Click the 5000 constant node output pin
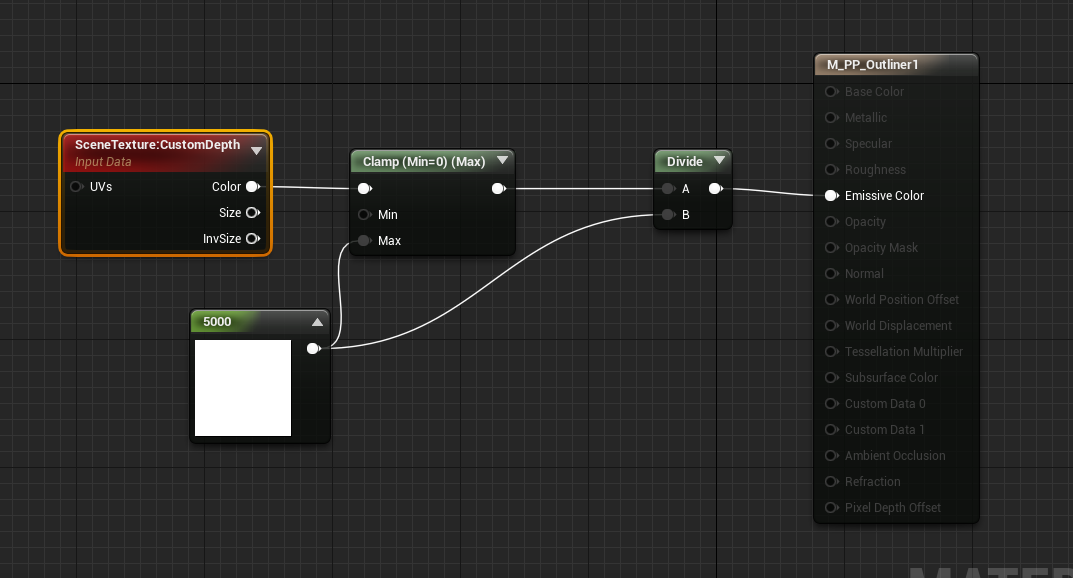 [313, 348]
